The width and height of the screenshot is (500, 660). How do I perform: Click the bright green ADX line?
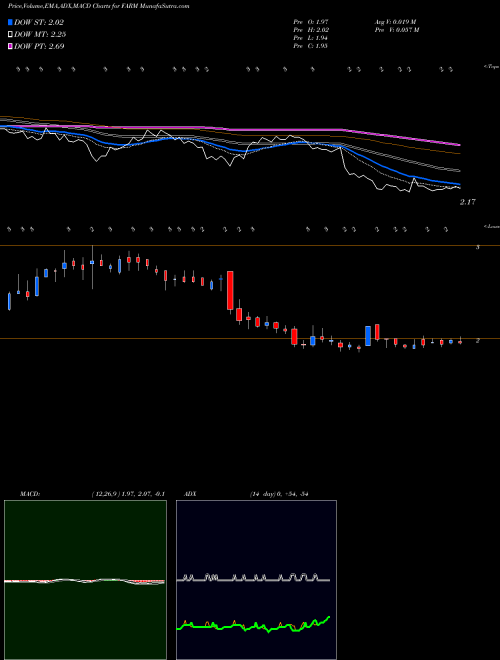[253, 626]
